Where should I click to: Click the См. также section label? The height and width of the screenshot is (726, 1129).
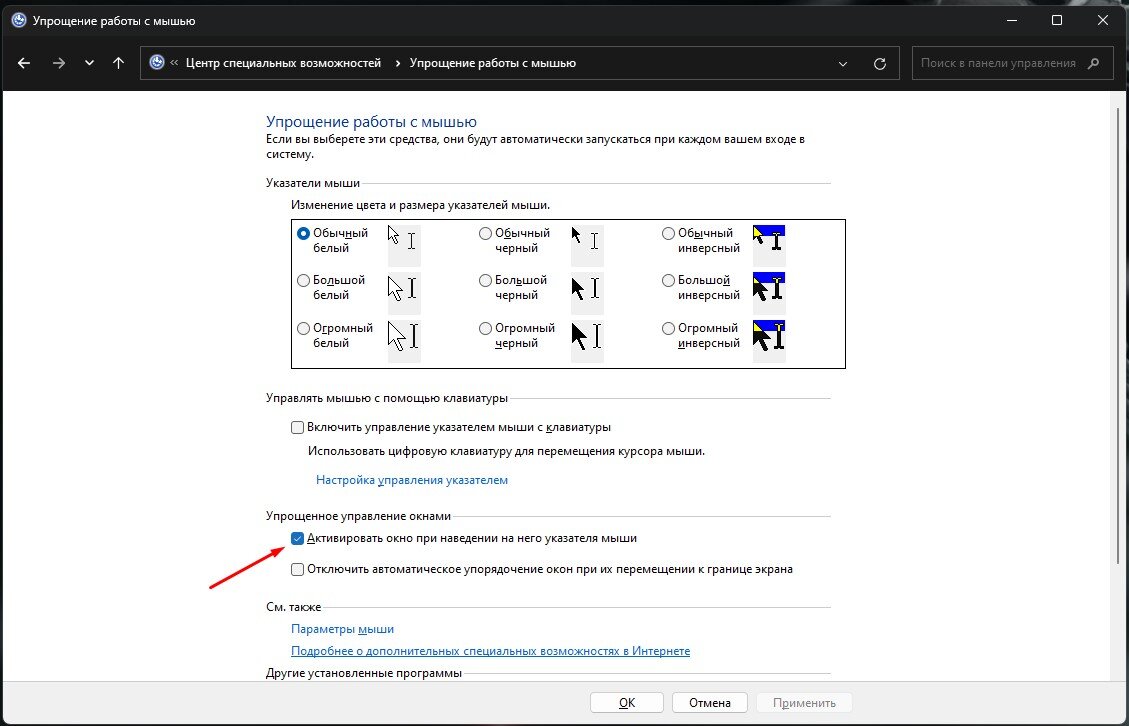(x=294, y=607)
